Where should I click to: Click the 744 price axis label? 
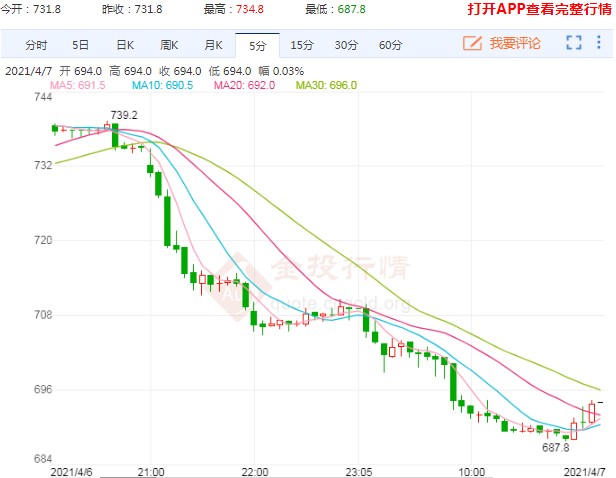tap(43, 97)
